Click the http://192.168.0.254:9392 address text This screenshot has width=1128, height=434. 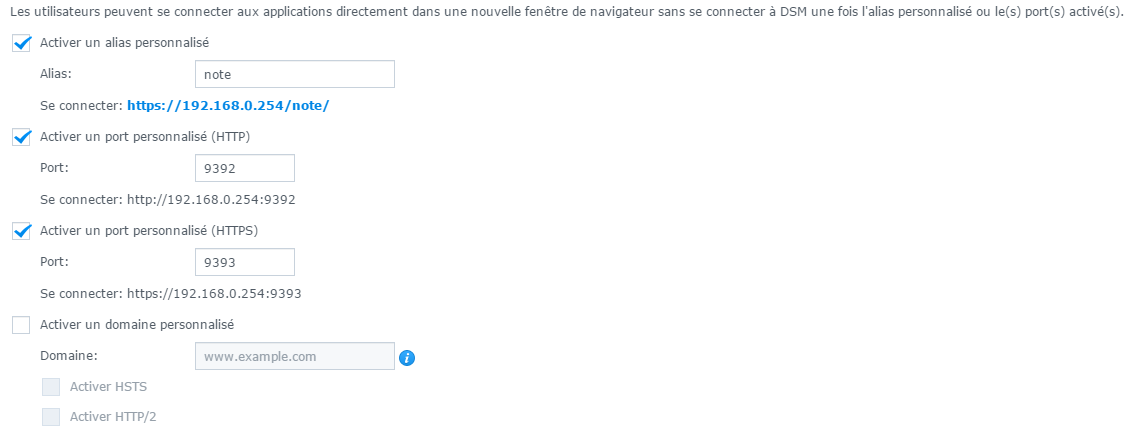tap(211, 200)
